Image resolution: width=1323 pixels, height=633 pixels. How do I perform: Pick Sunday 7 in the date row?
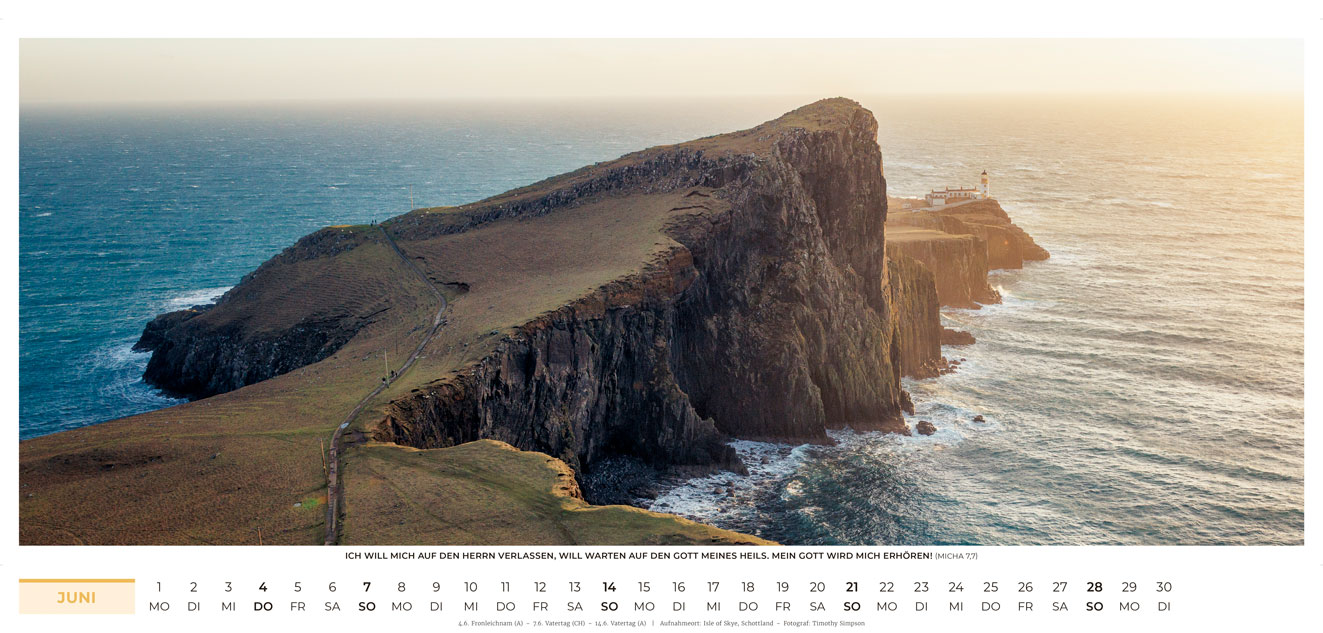tap(367, 588)
